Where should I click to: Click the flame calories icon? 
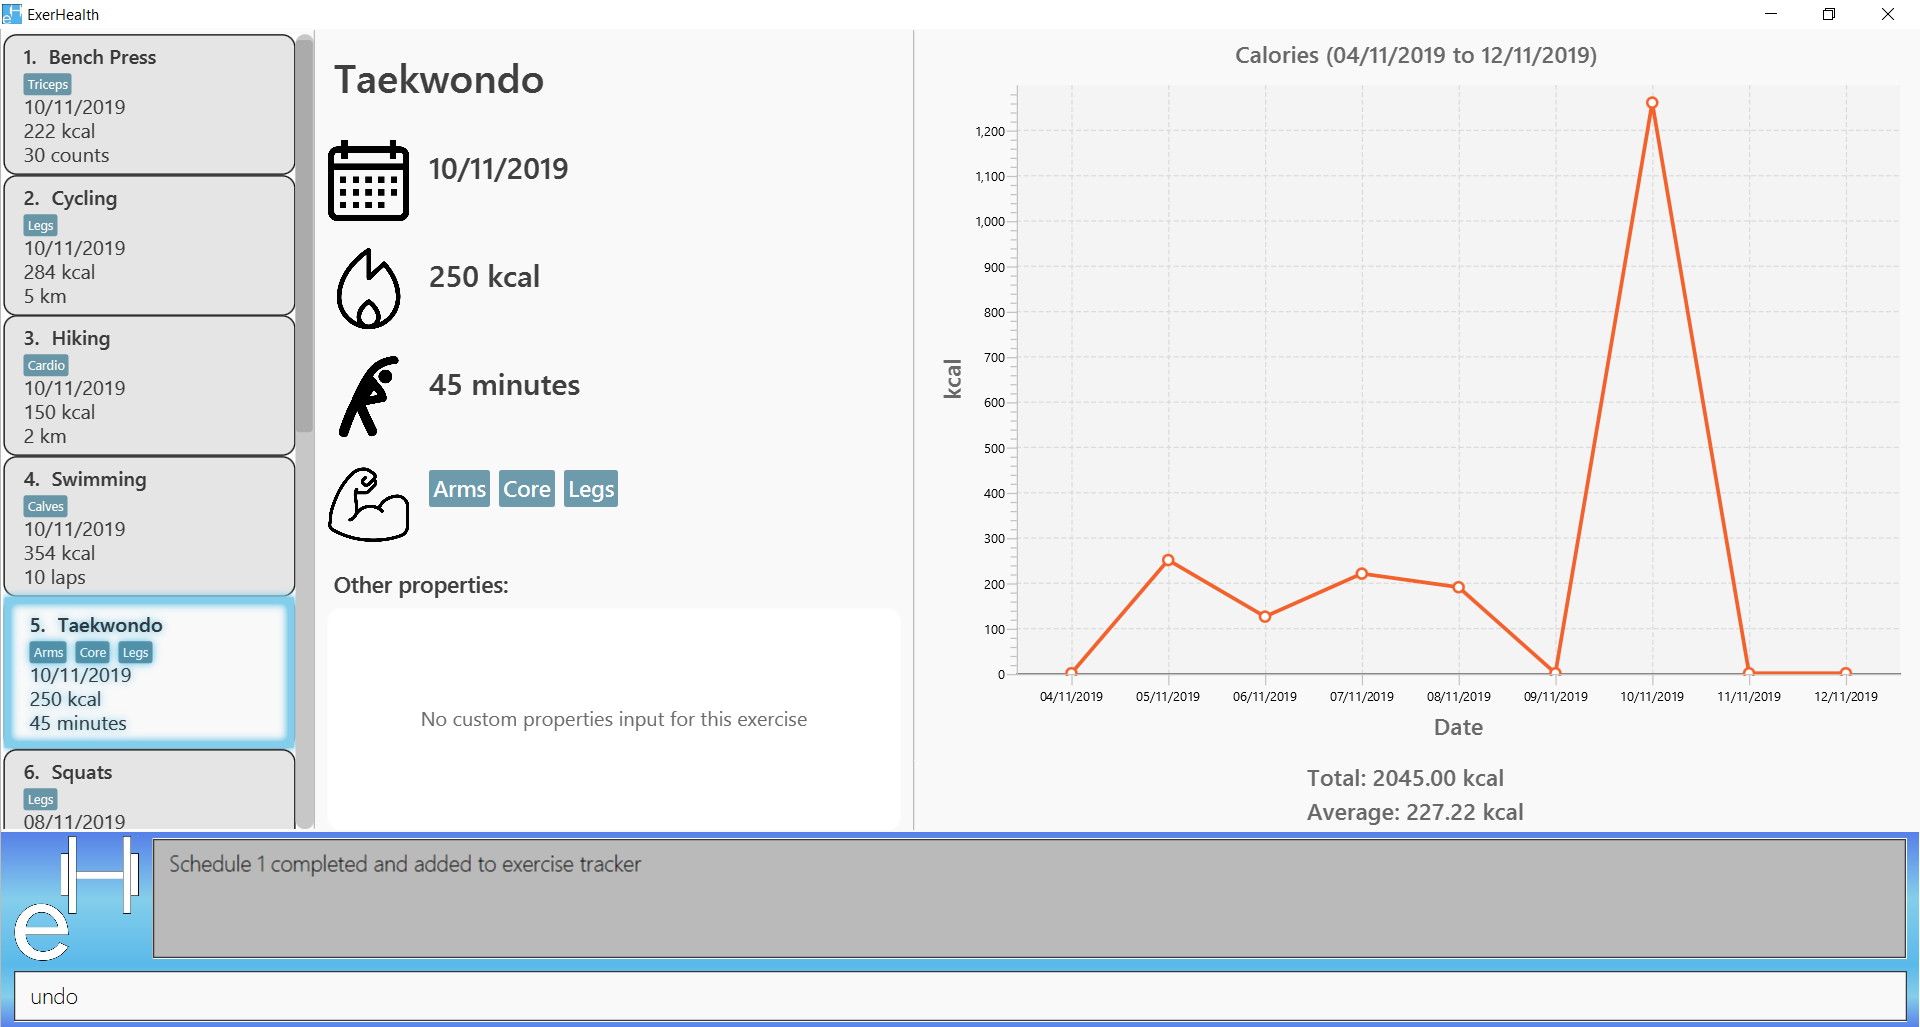pyautogui.click(x=368, y=289)
